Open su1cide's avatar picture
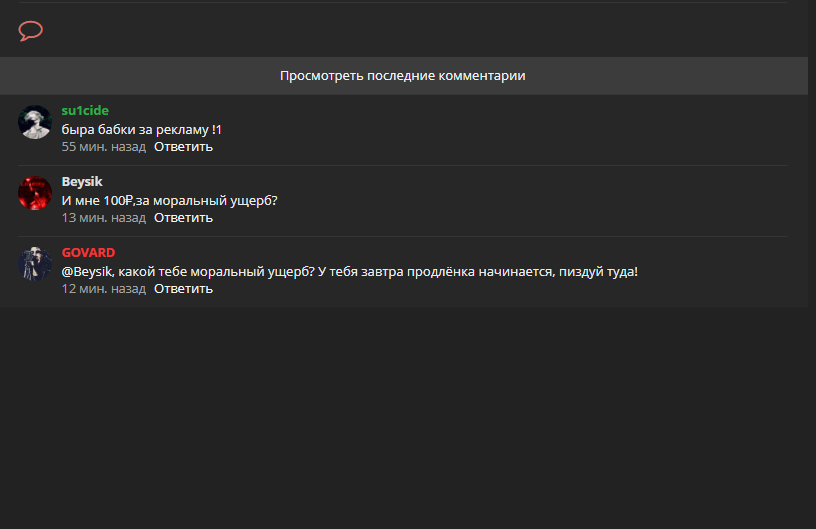The height and width of the screenshot is (529, 816). [x=35, y=122]
